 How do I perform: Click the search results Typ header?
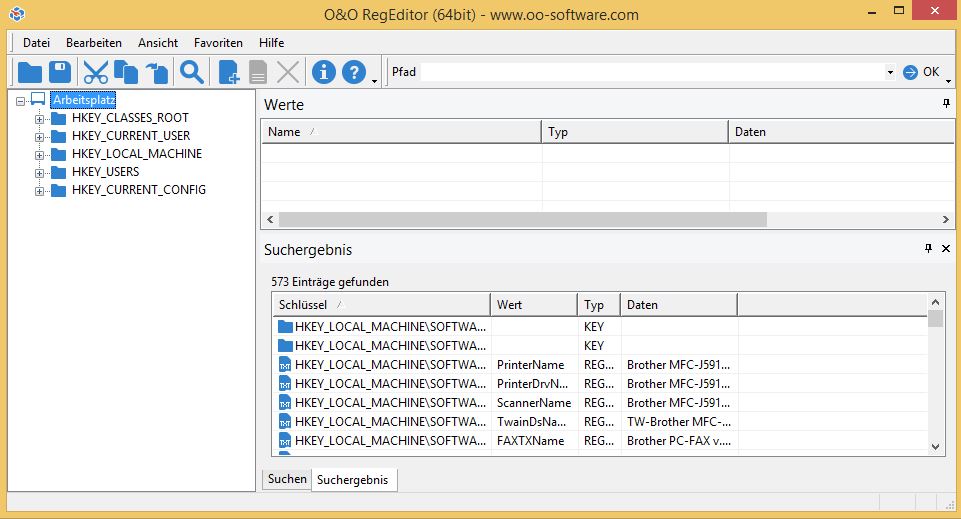[599, 305]
